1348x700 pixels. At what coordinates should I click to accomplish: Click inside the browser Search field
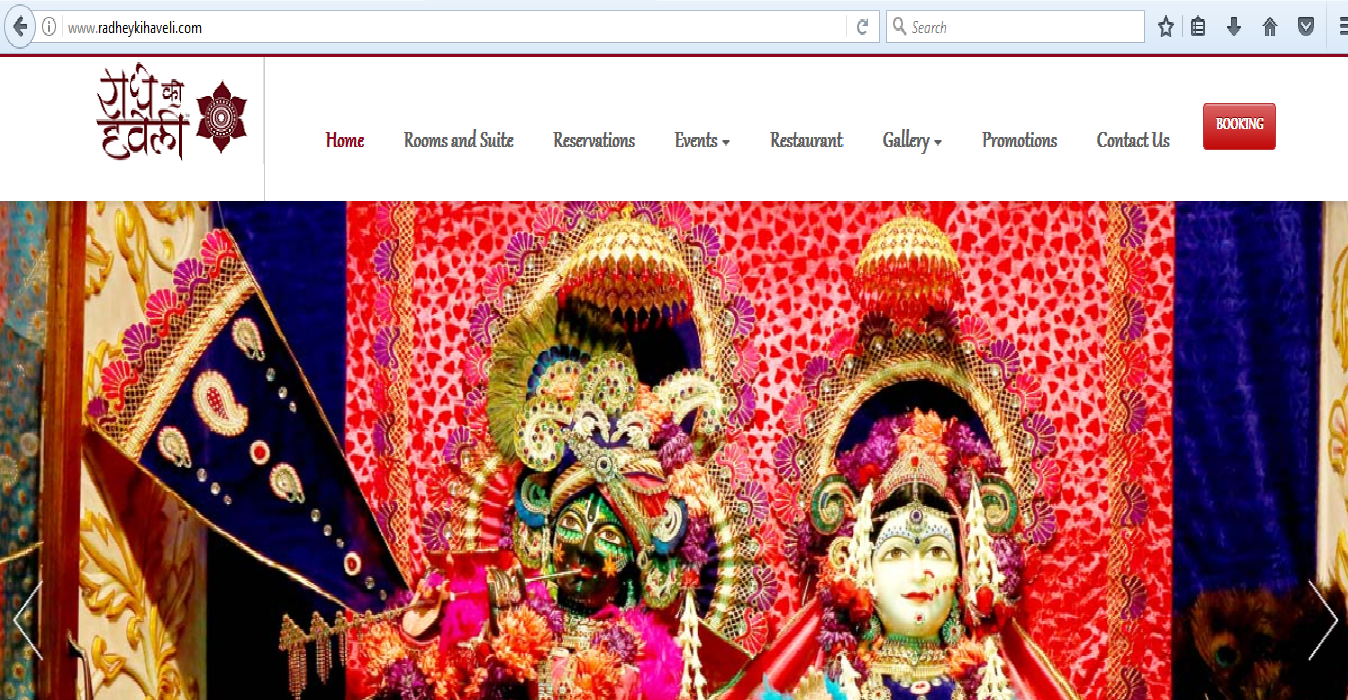tap(1020, 27)
